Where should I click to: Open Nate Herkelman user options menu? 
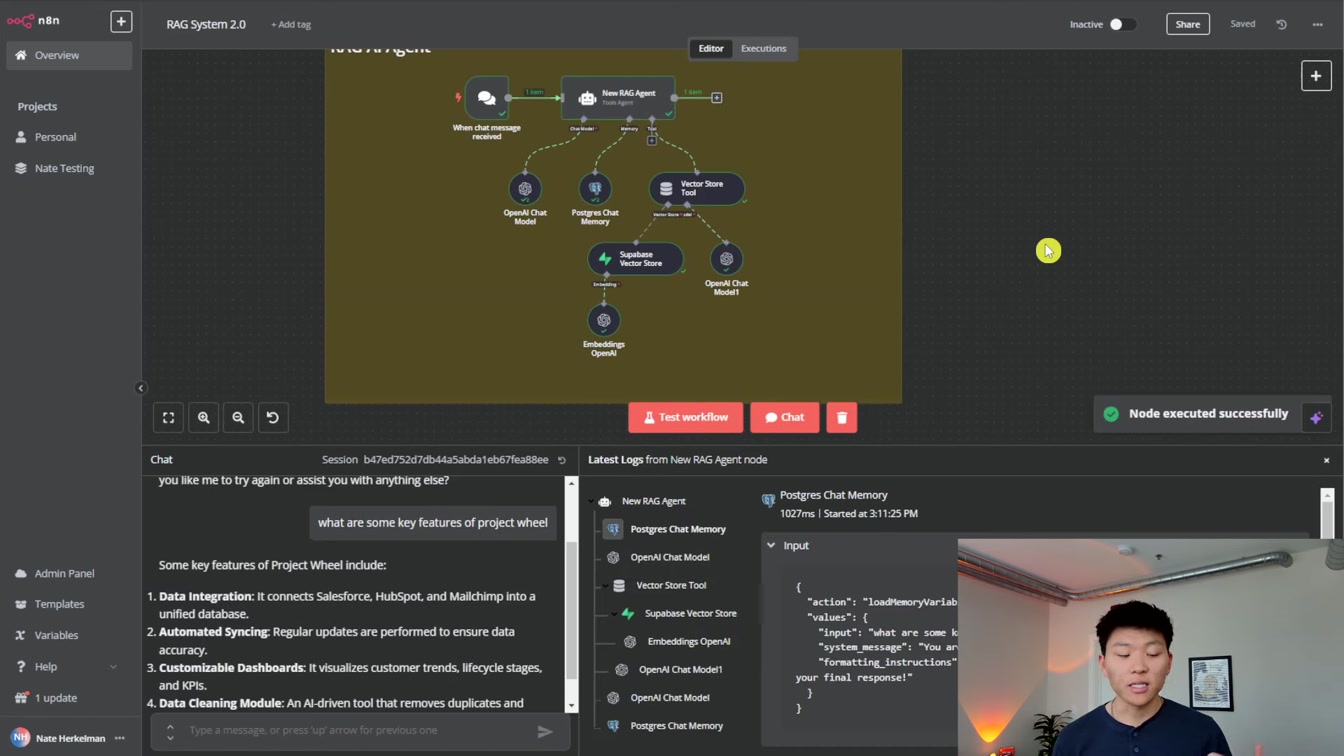click(120, 738)
